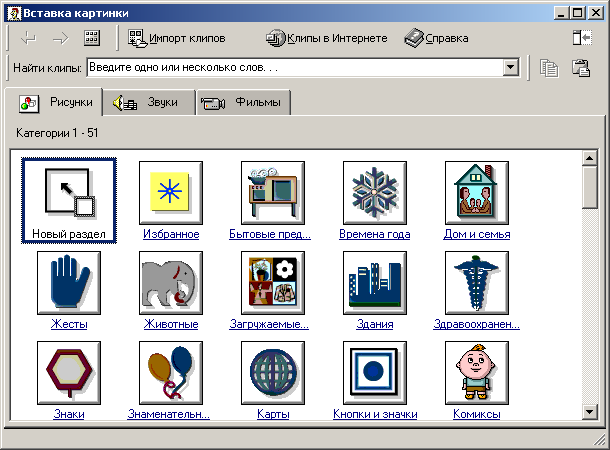Click the Здания link

point(375,324)
